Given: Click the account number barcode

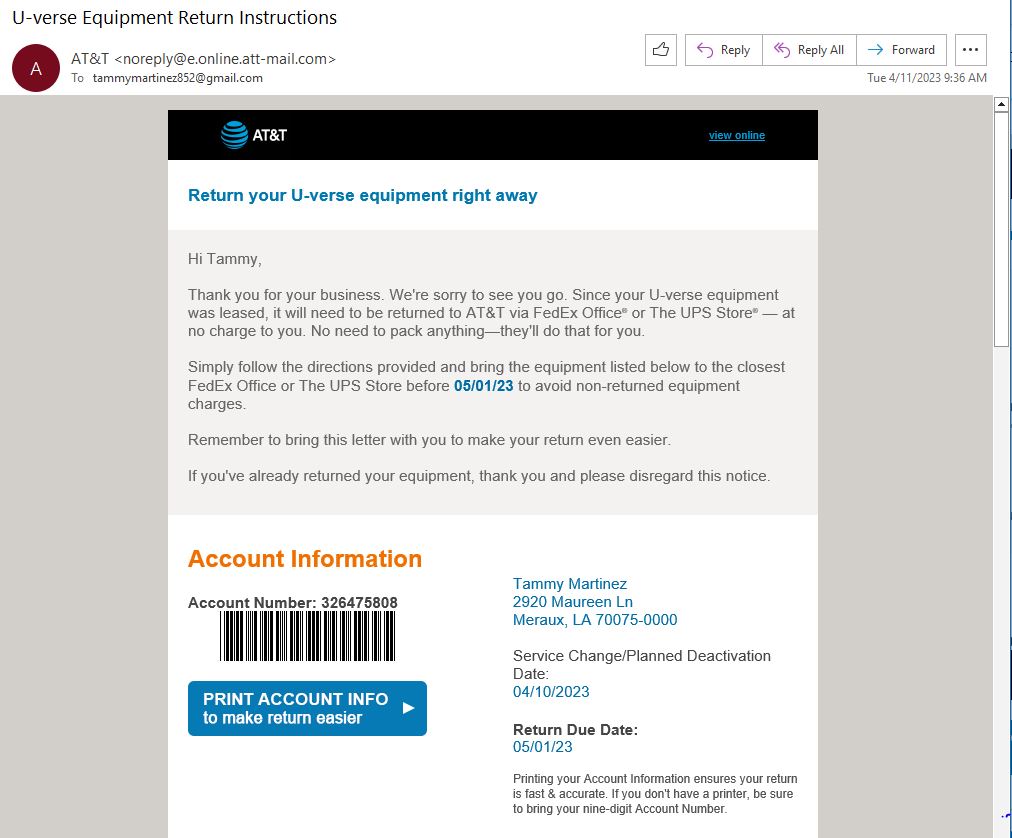Looking at the screenshot, I should (x=307, y=636).
